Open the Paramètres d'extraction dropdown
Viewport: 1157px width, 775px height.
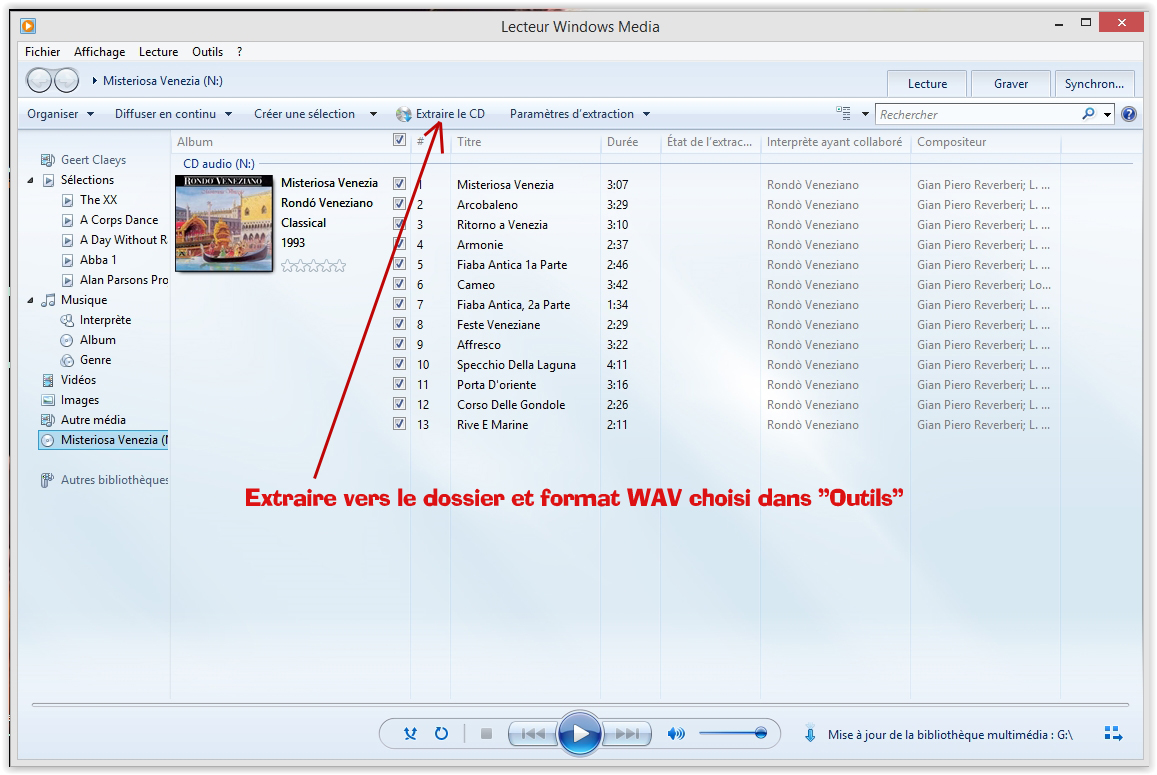(x=579, y=114)
